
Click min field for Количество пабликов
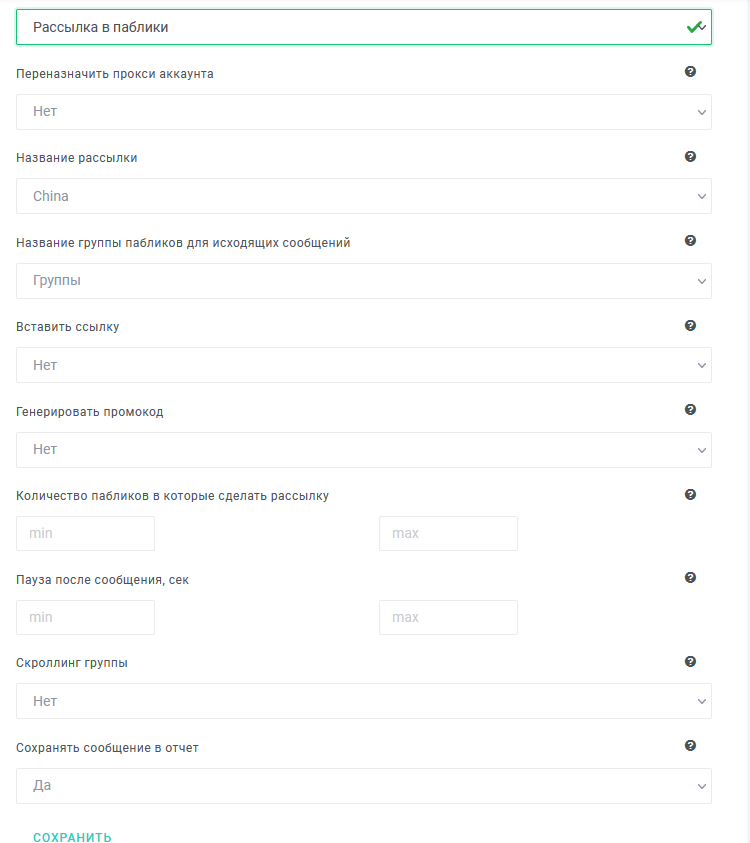pos(85,533)
